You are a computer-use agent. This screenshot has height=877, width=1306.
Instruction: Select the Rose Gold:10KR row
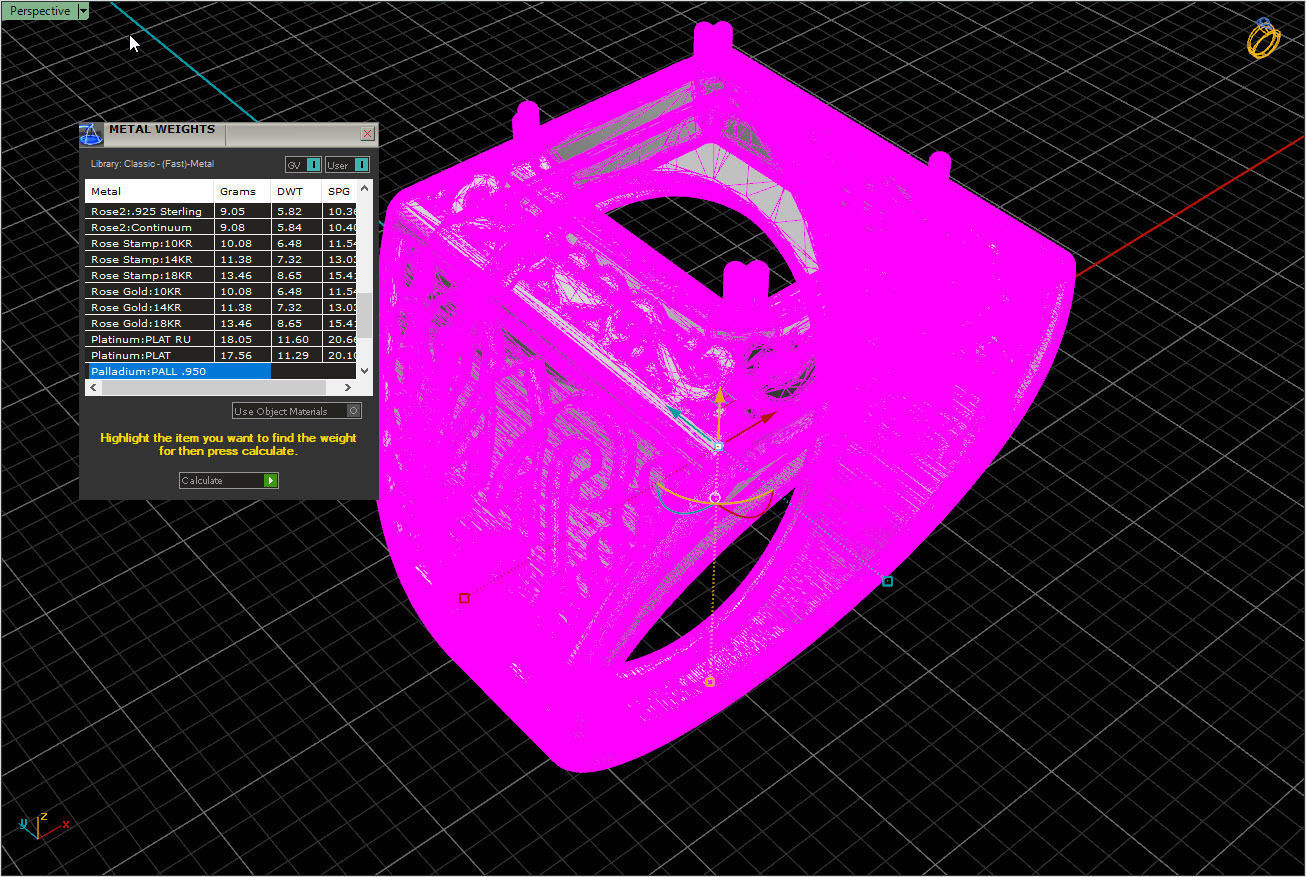coord(221,291)
